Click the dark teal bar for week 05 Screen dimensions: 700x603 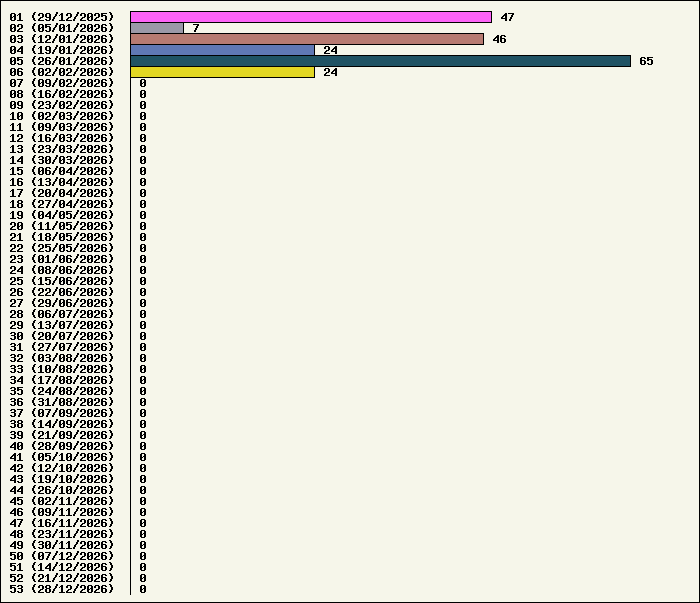tap(380, 61)
